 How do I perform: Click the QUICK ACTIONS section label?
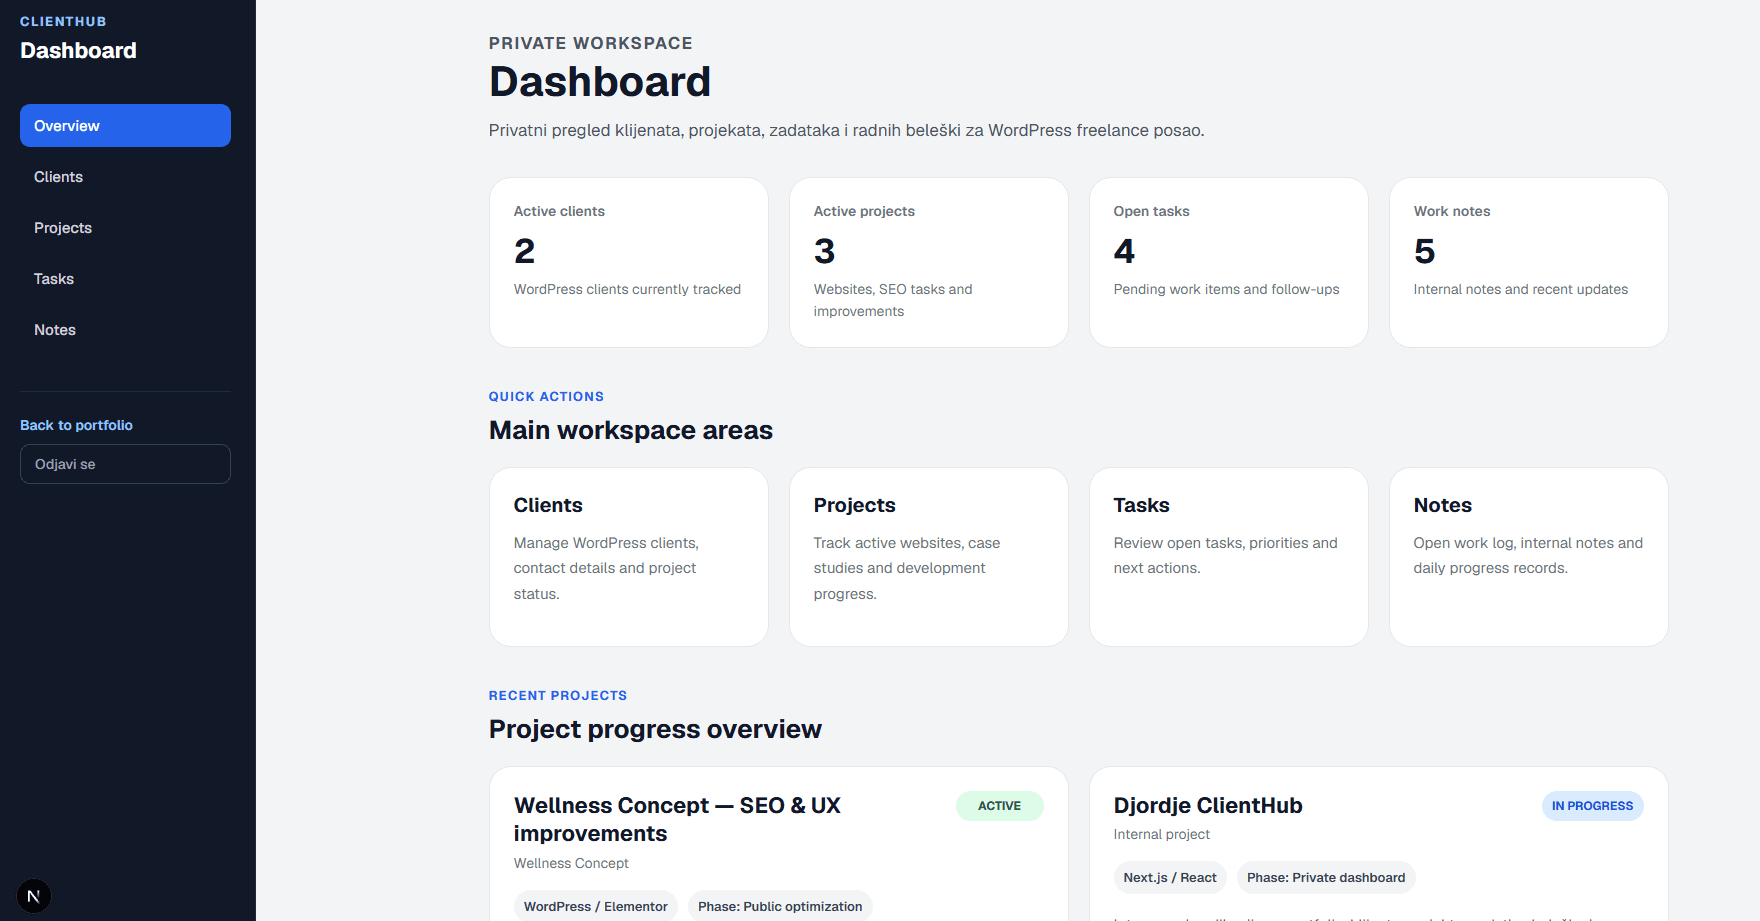coord(546,397)
